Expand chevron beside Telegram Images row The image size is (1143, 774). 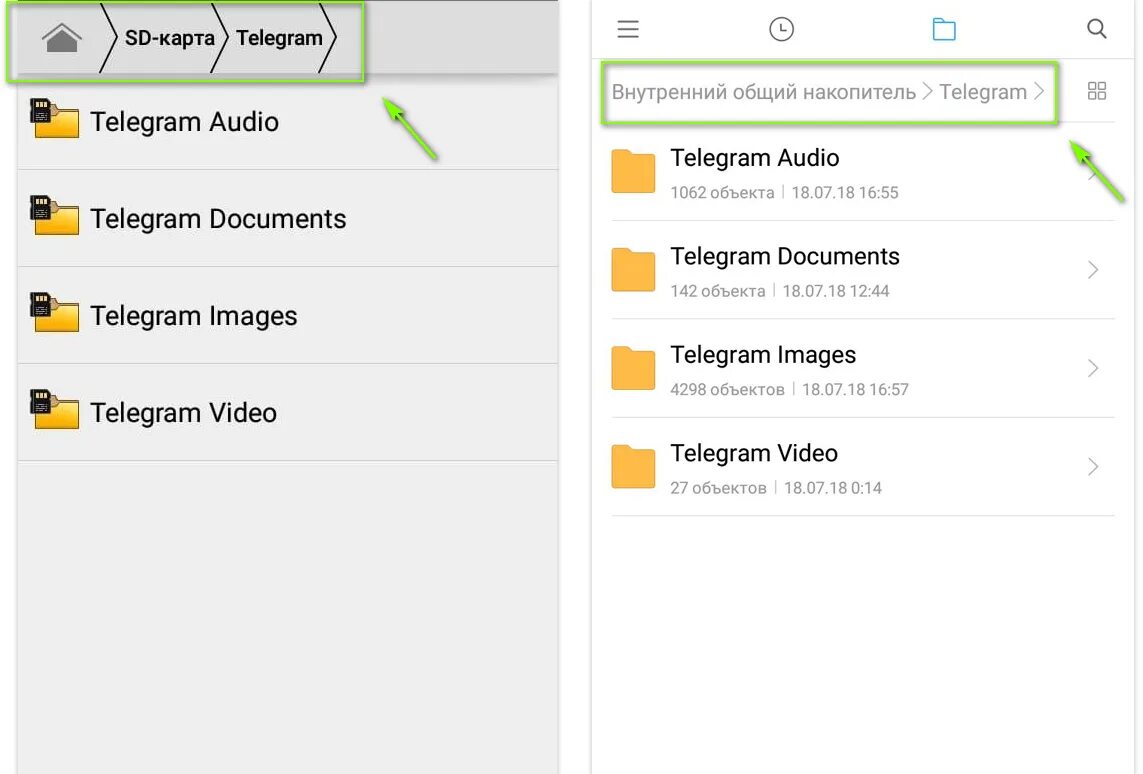tap(1093, 368)
